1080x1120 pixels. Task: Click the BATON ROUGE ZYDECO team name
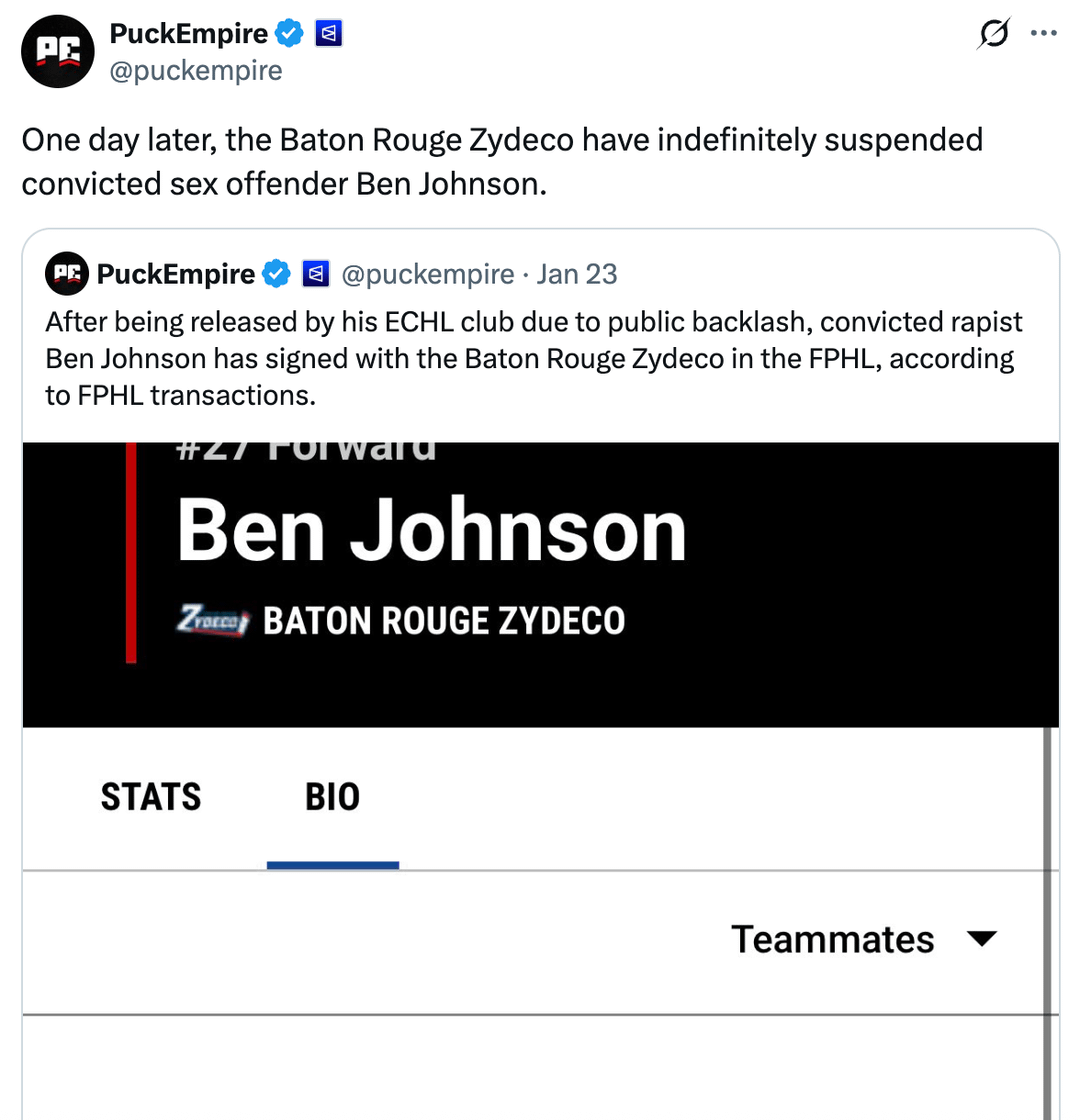tap(443, 621)
